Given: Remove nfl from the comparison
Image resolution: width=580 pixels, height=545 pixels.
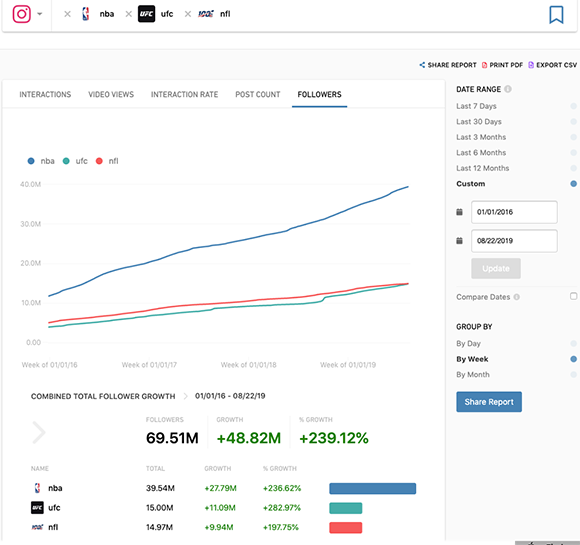Looking at the screenshot, I should point(188,14).
